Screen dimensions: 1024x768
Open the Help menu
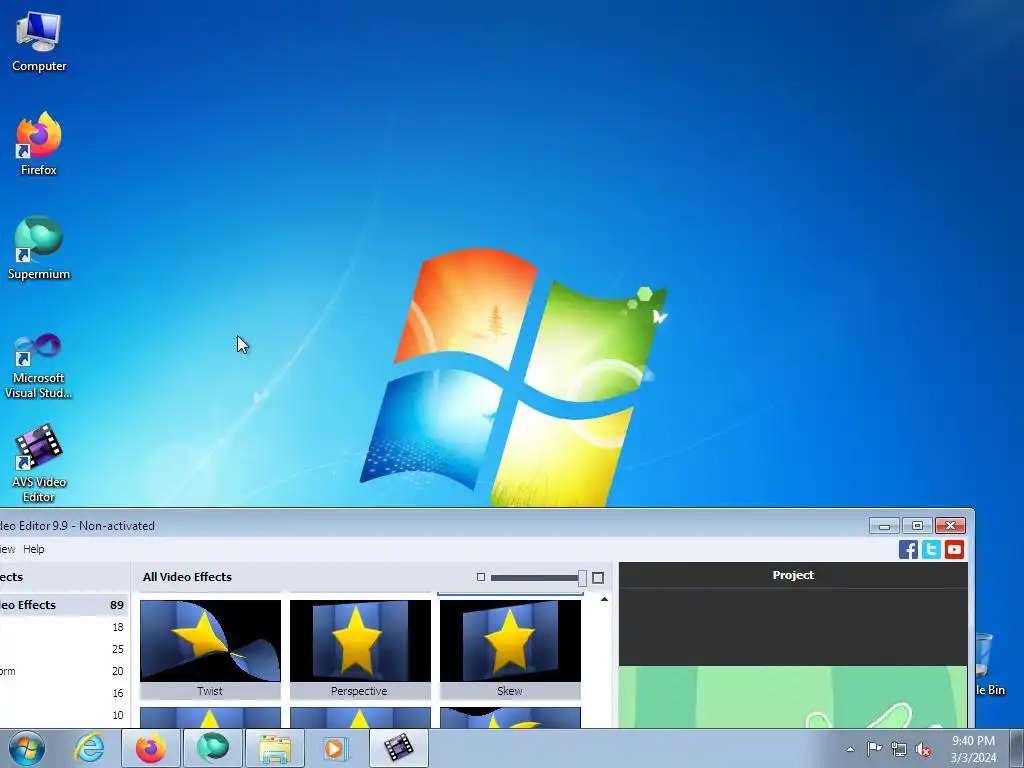tap(34, 549)
